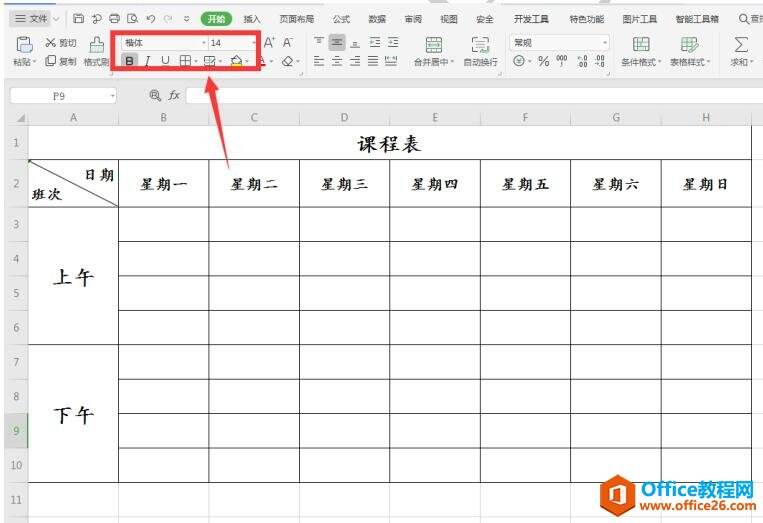763x523 pixels.
Task: Expand the number format dropdown
Action: click(x=604, y=43)
